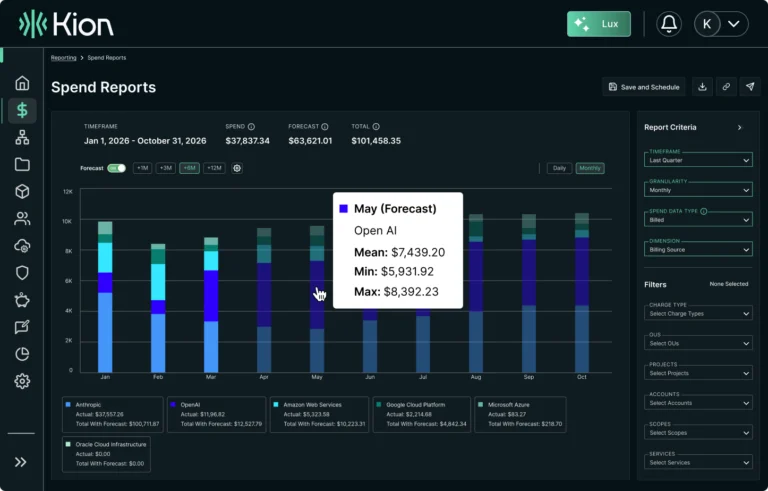Show info for TOTAL metric
Image resolution: width=768 pixels, height=491 pixels.
point(376,126)
